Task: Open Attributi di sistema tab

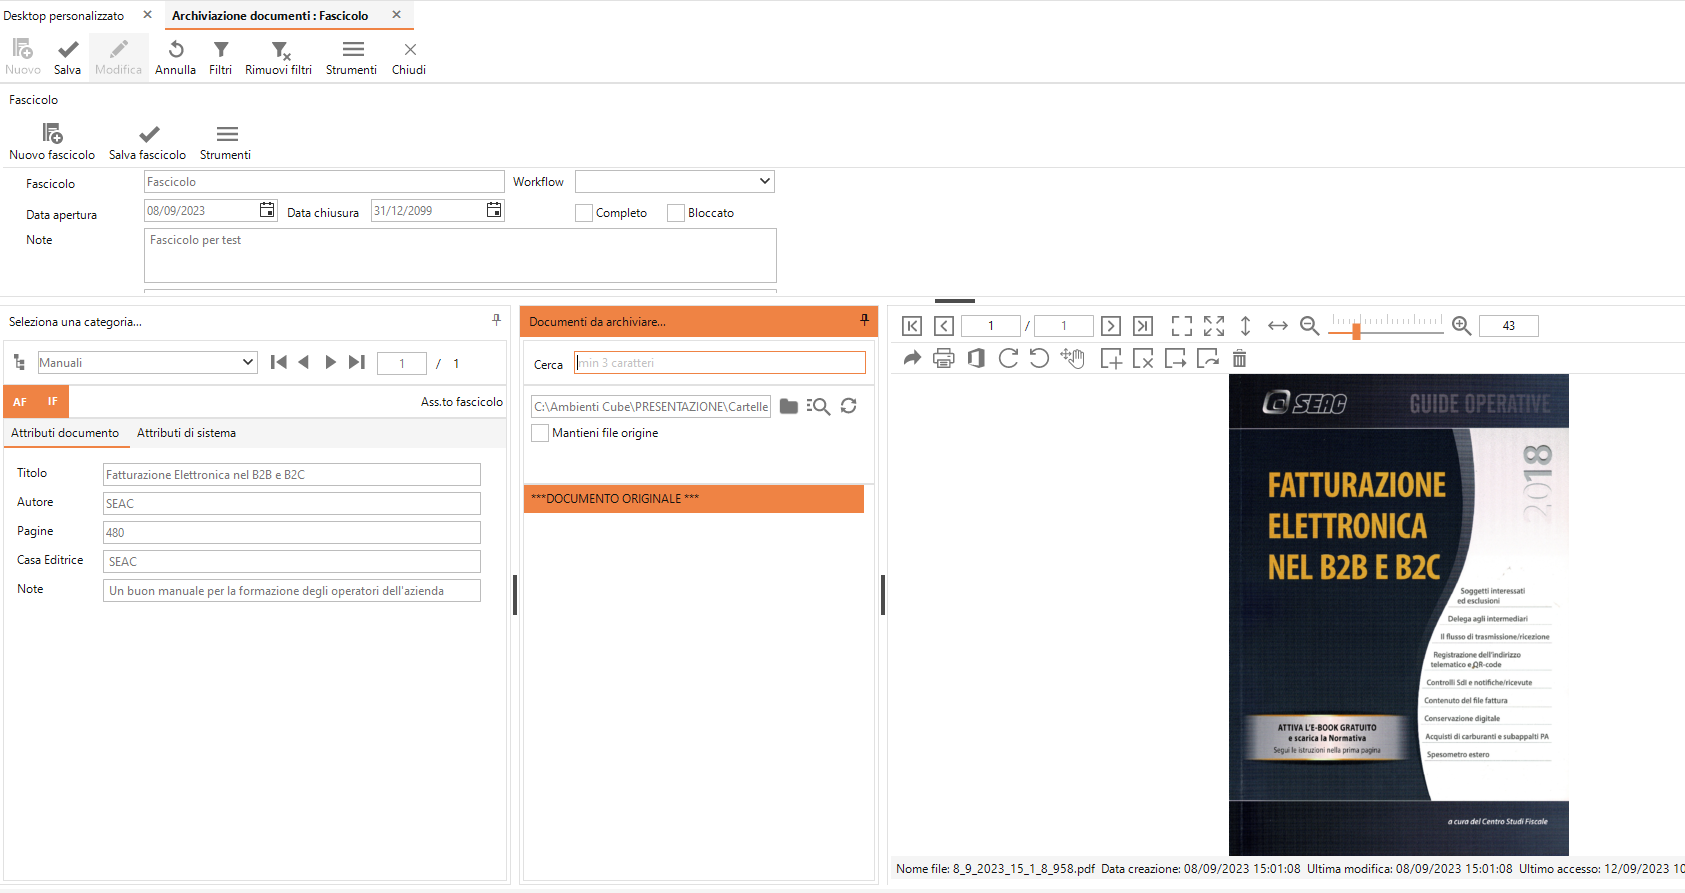Action: tap(186, 433)
